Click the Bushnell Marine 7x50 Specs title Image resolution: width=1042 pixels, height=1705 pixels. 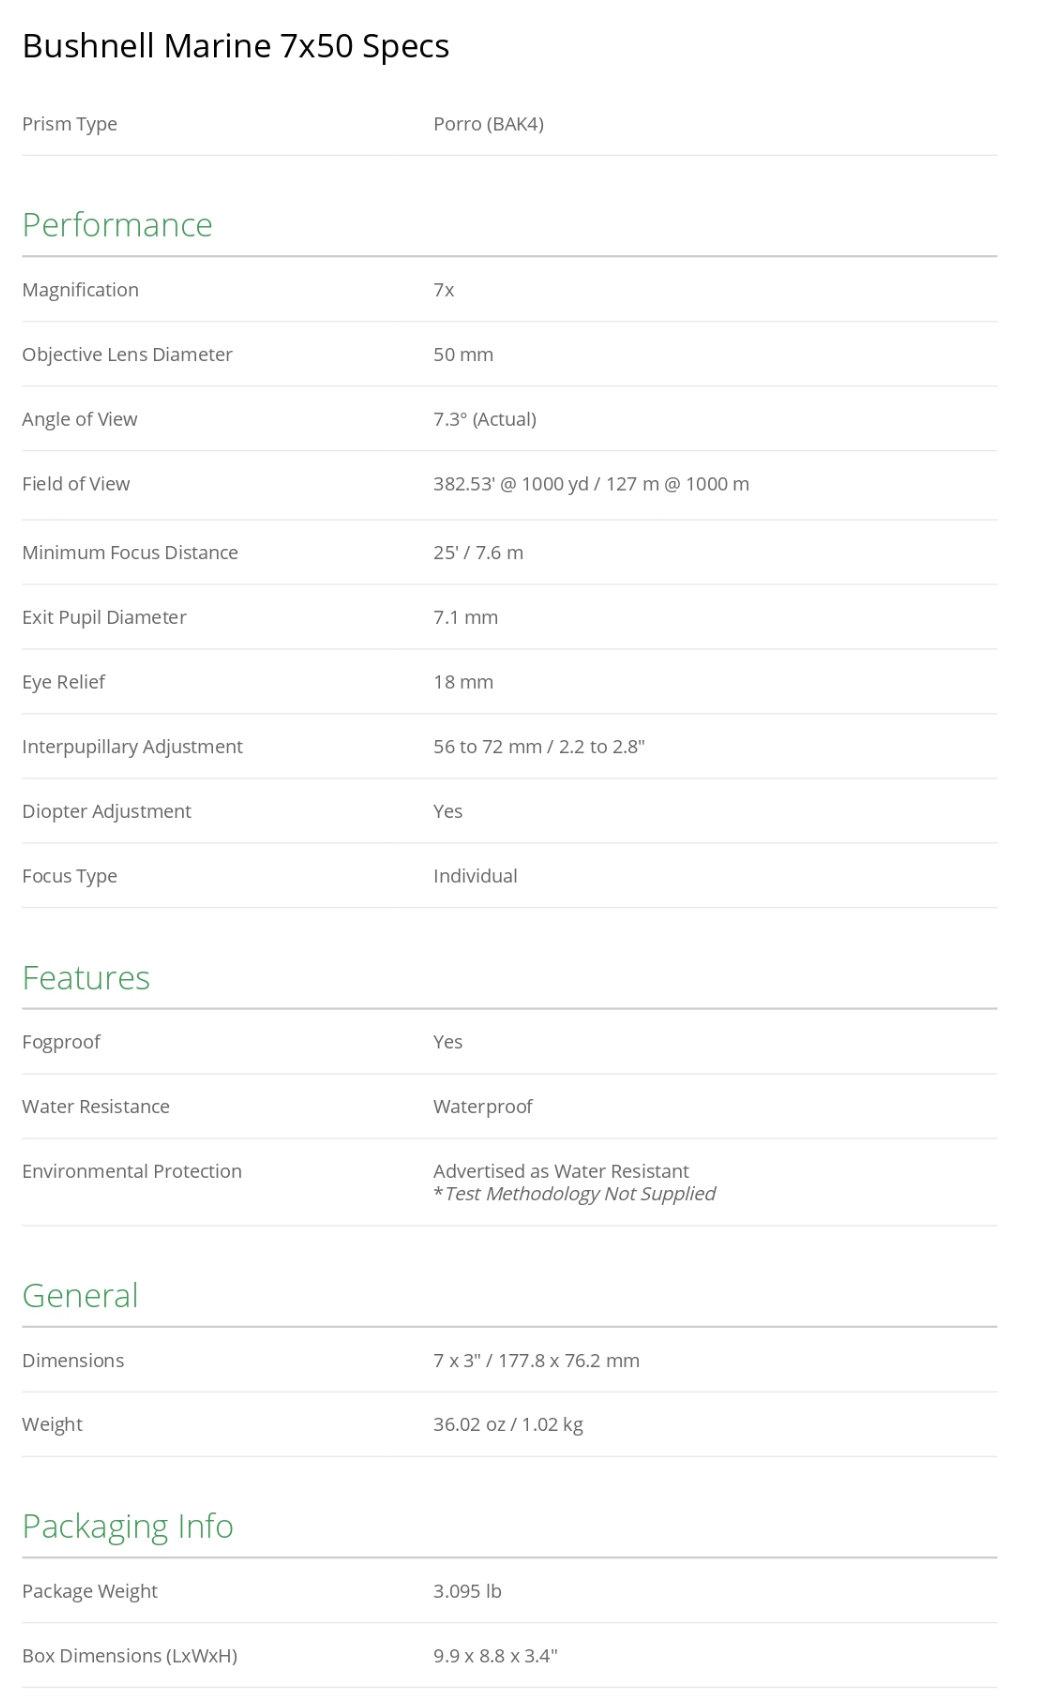[x=235, y=46]
